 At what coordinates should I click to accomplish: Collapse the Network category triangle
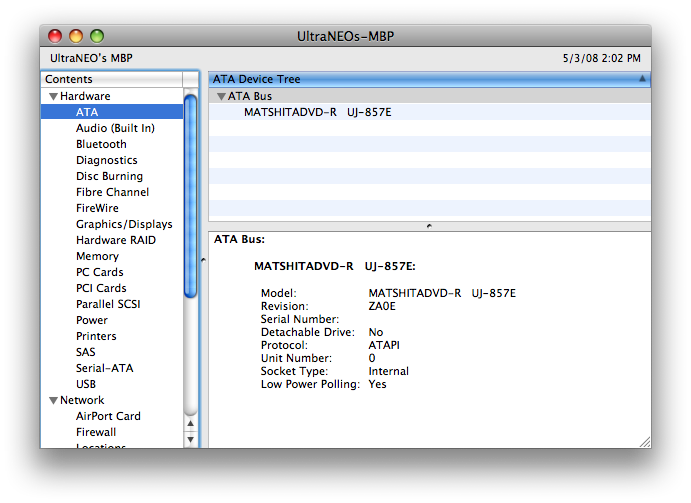click(x=53, y=400)
